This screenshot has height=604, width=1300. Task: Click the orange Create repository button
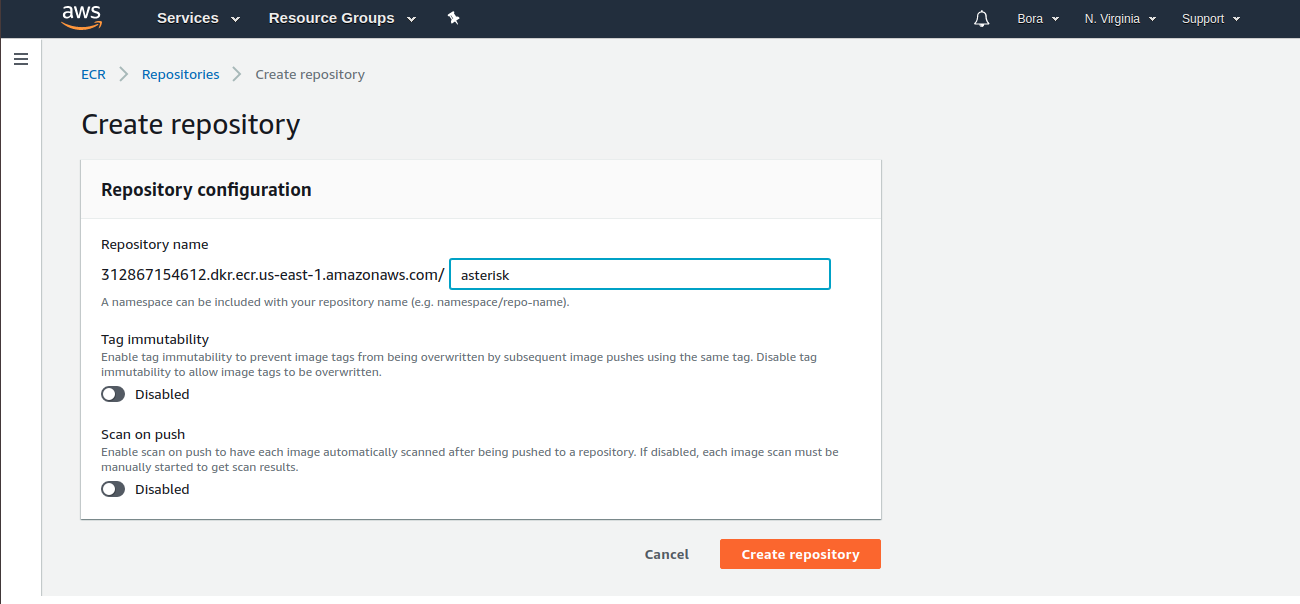pyautogui.click(x=800, y=554)
